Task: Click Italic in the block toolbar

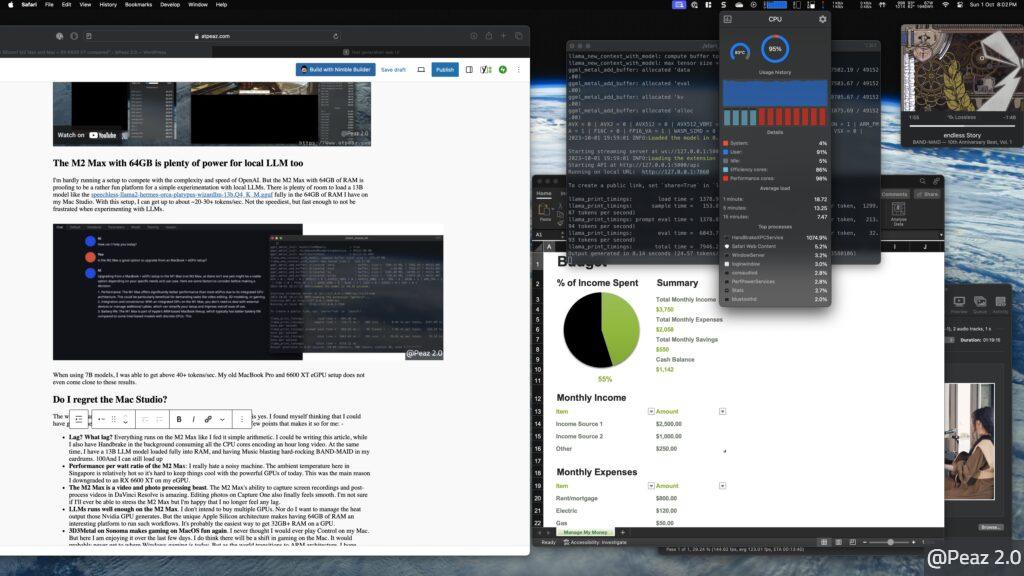Action: pos(193,419)
